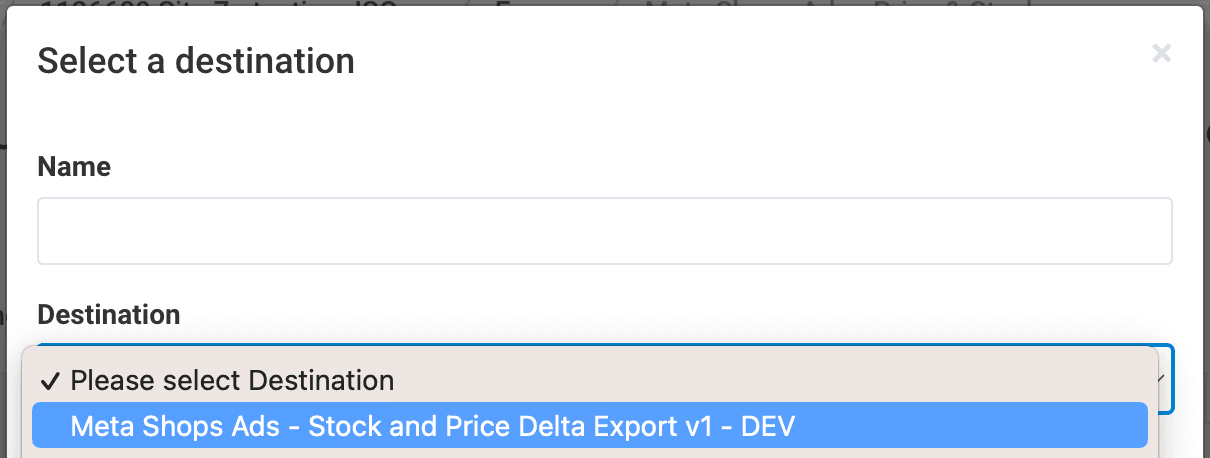
Task: Close the Select a destination dialog
Action: click(x=1161, y=54)
